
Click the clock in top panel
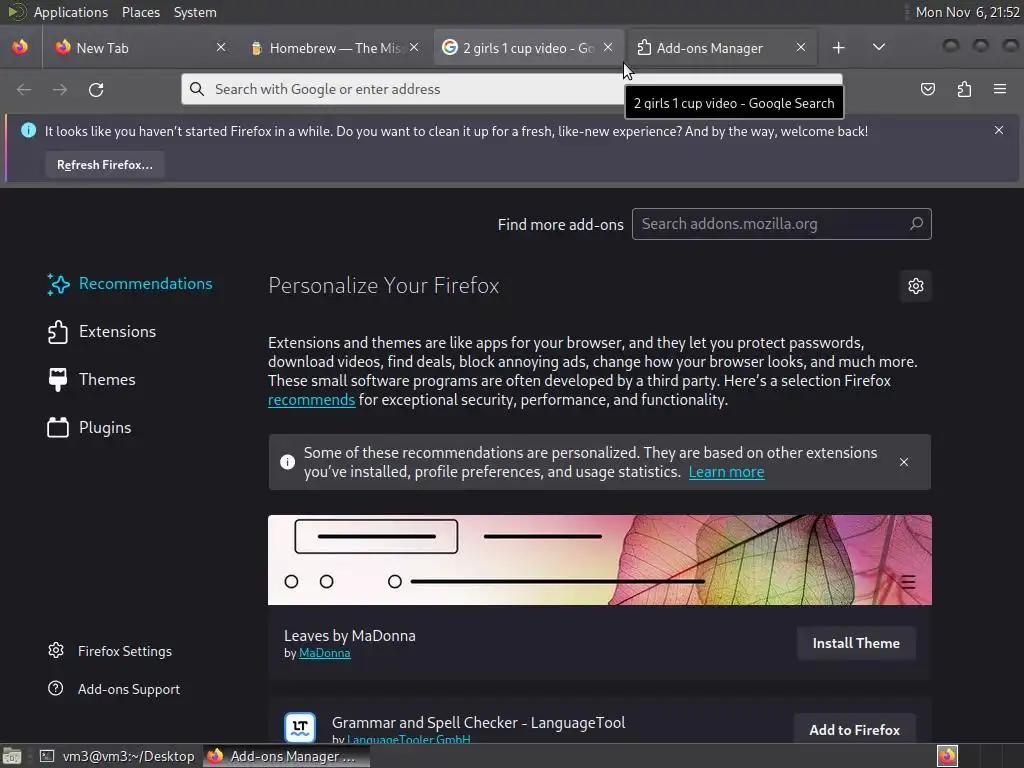click(x=967, y=12)
